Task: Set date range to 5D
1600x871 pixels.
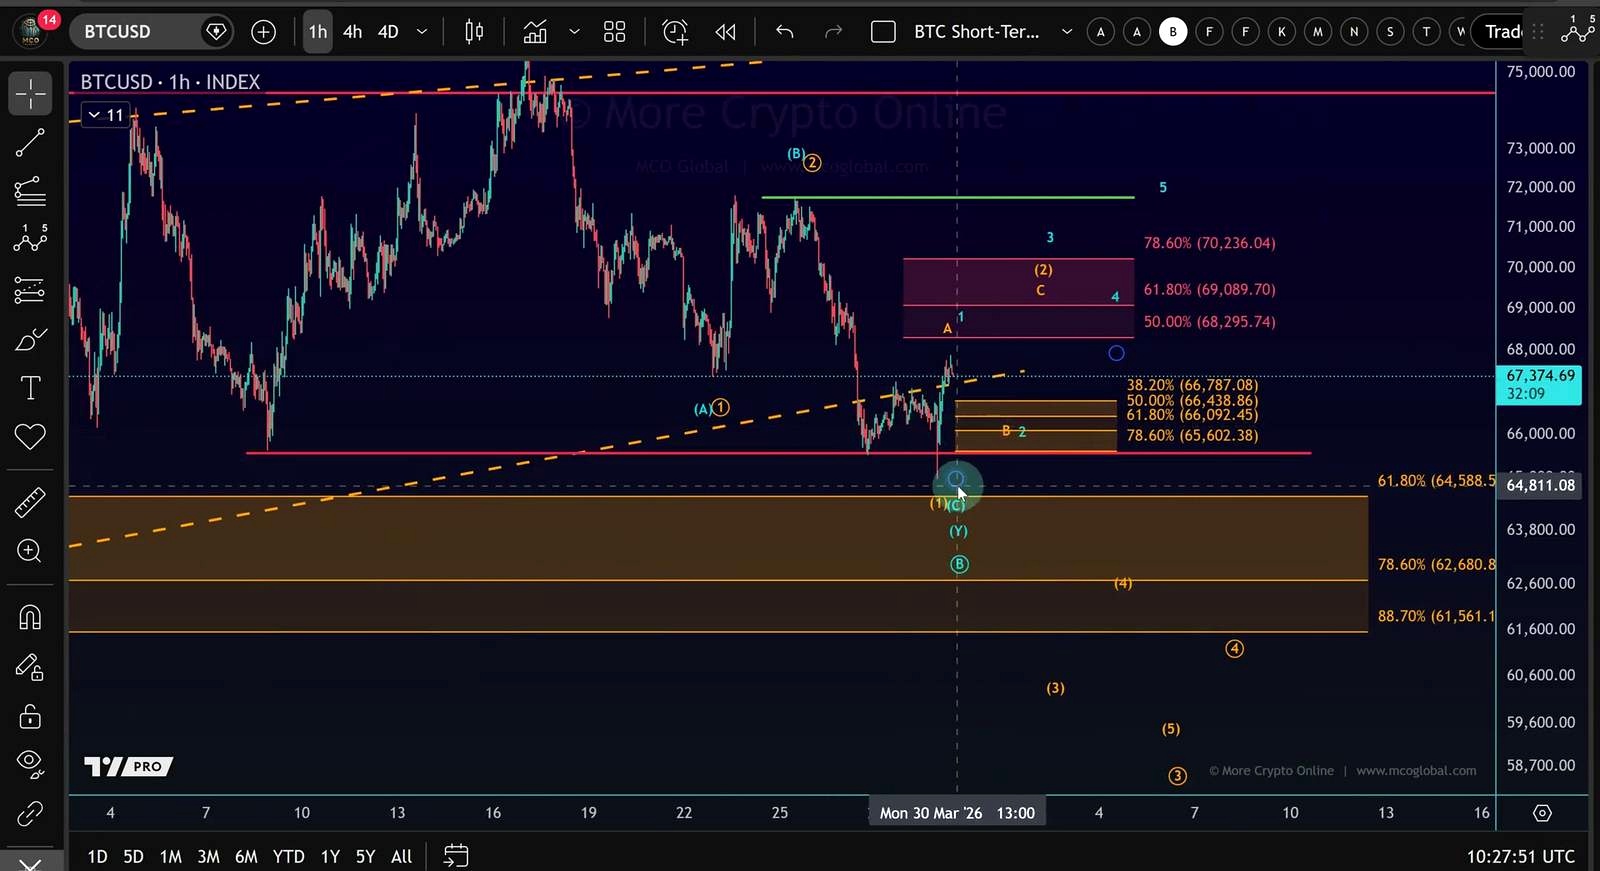Action: pos(133,857)
